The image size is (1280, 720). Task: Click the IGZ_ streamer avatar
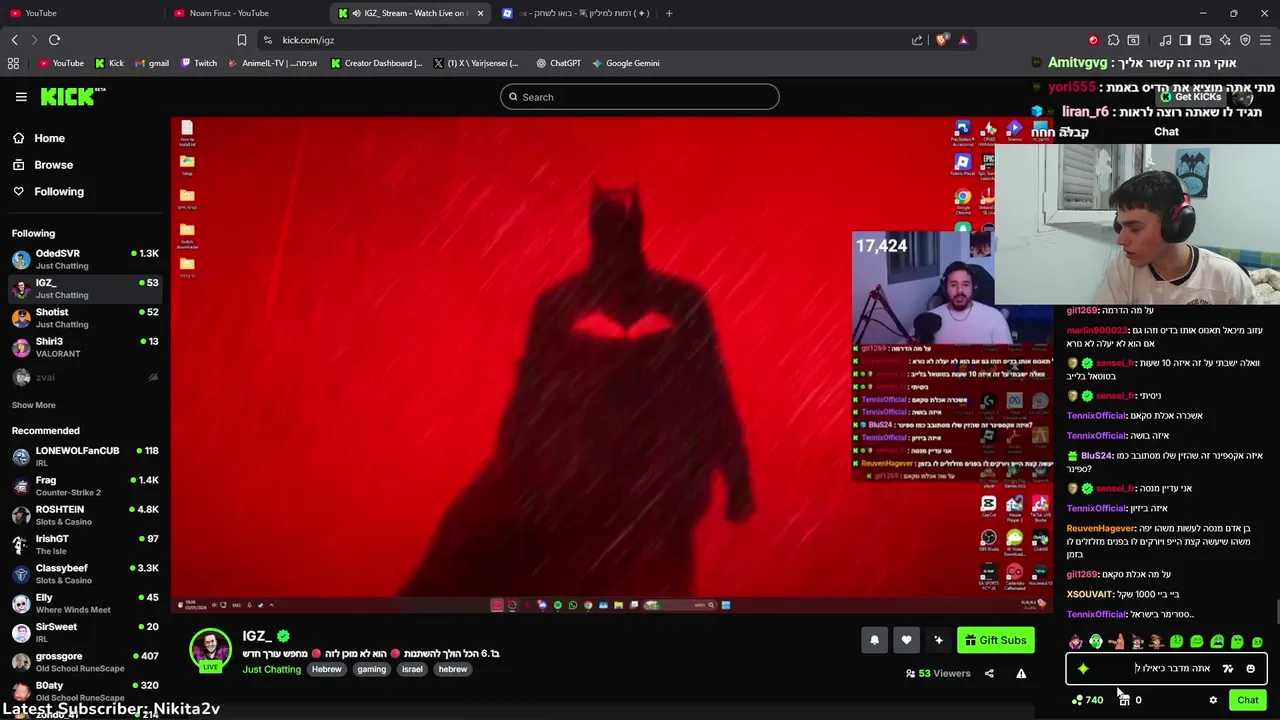click(x=211, y=650)
